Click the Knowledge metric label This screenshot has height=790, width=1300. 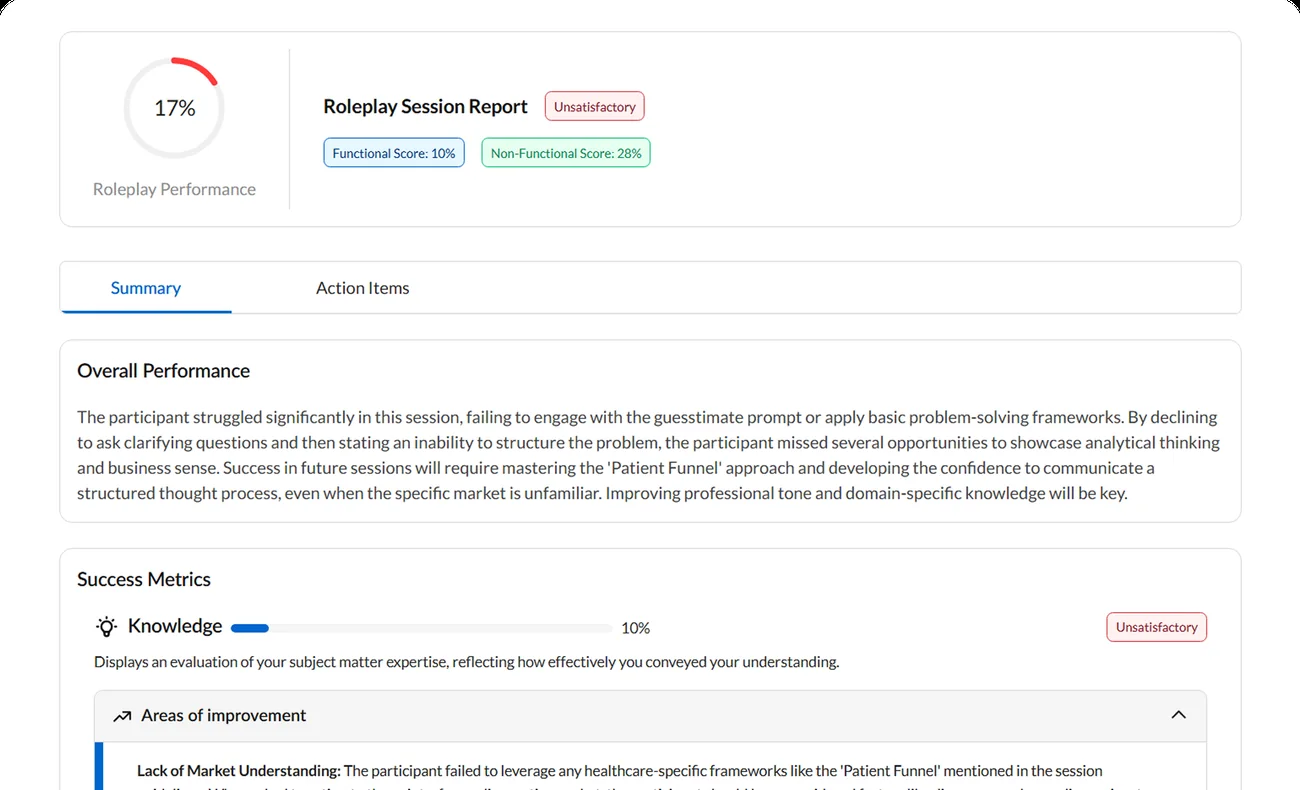tap(175, 626)
